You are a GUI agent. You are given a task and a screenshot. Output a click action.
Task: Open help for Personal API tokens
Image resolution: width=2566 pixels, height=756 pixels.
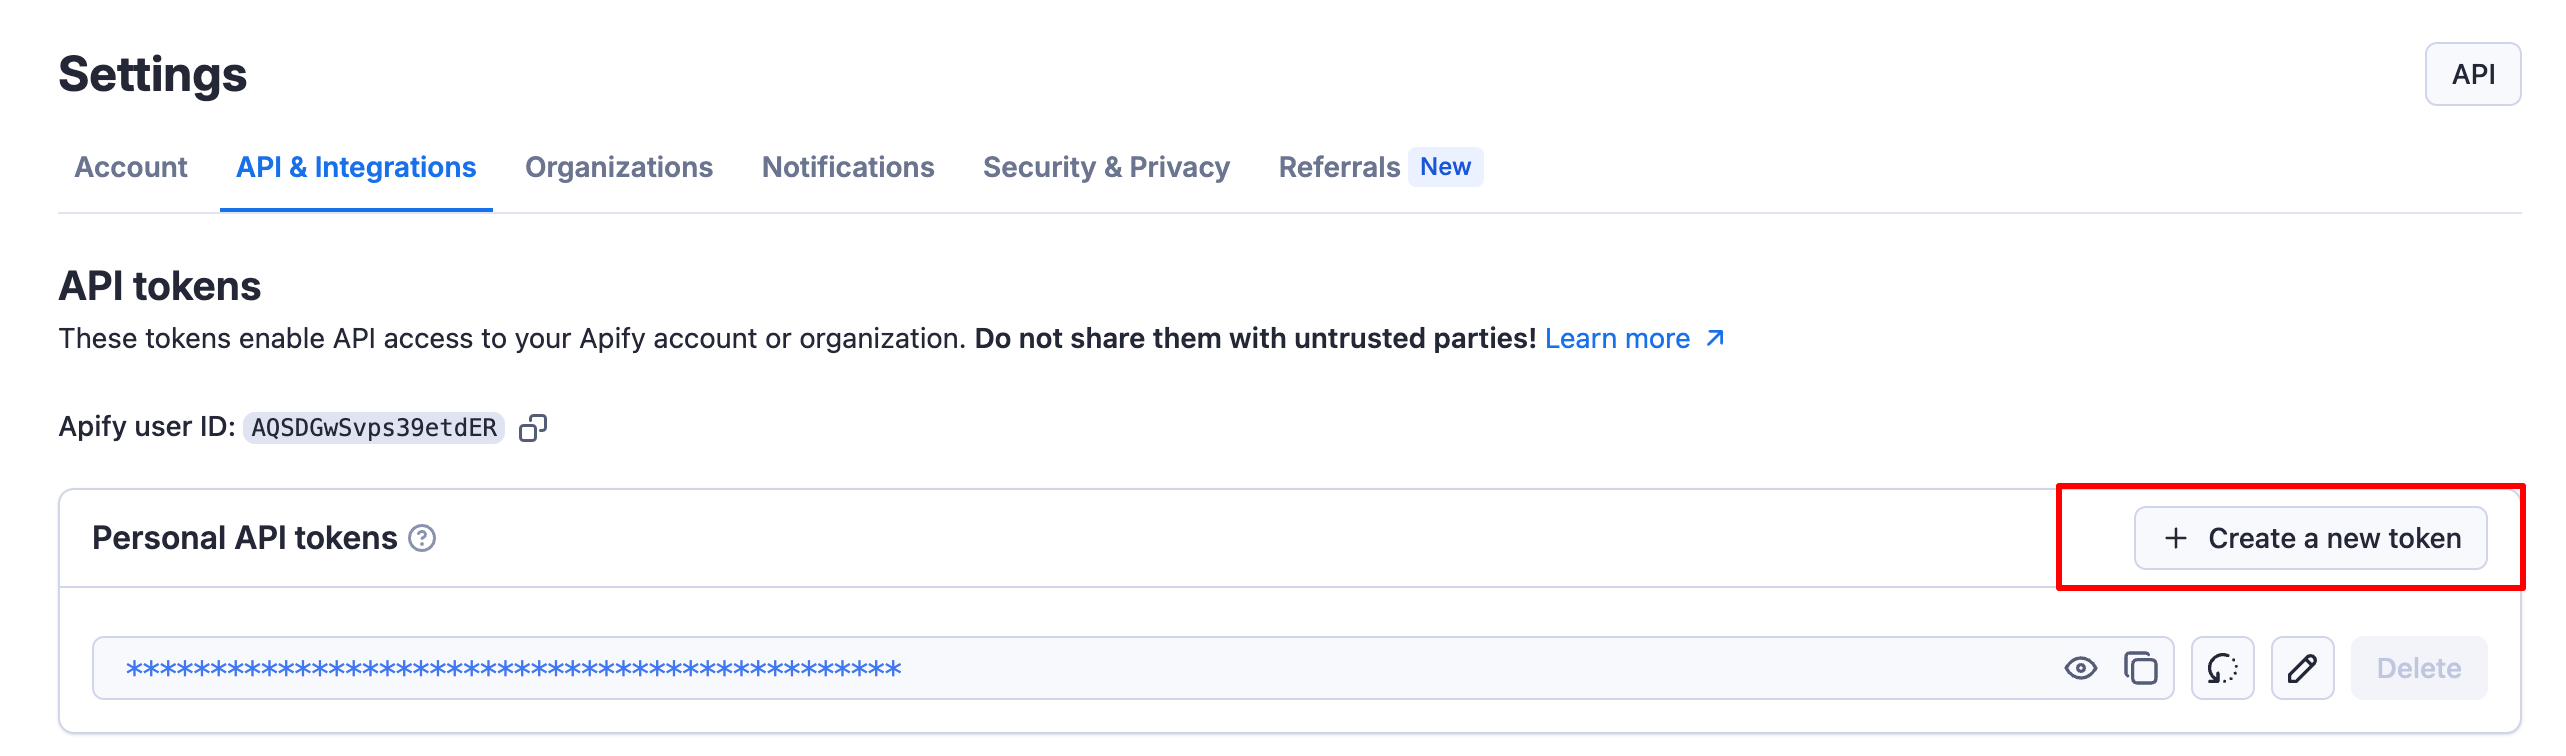[x=422, y=537]
